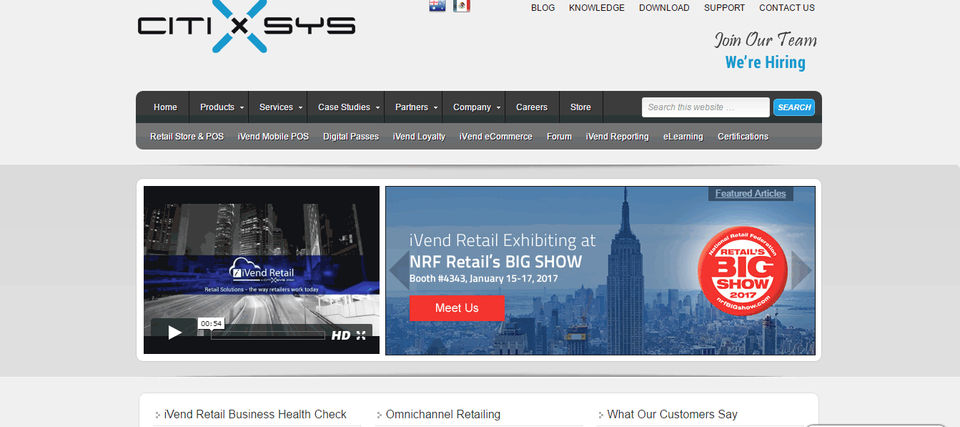Click the Retail's BIG Show 2017 badge
Screen dimensions: 960x427
click(742, 271)
